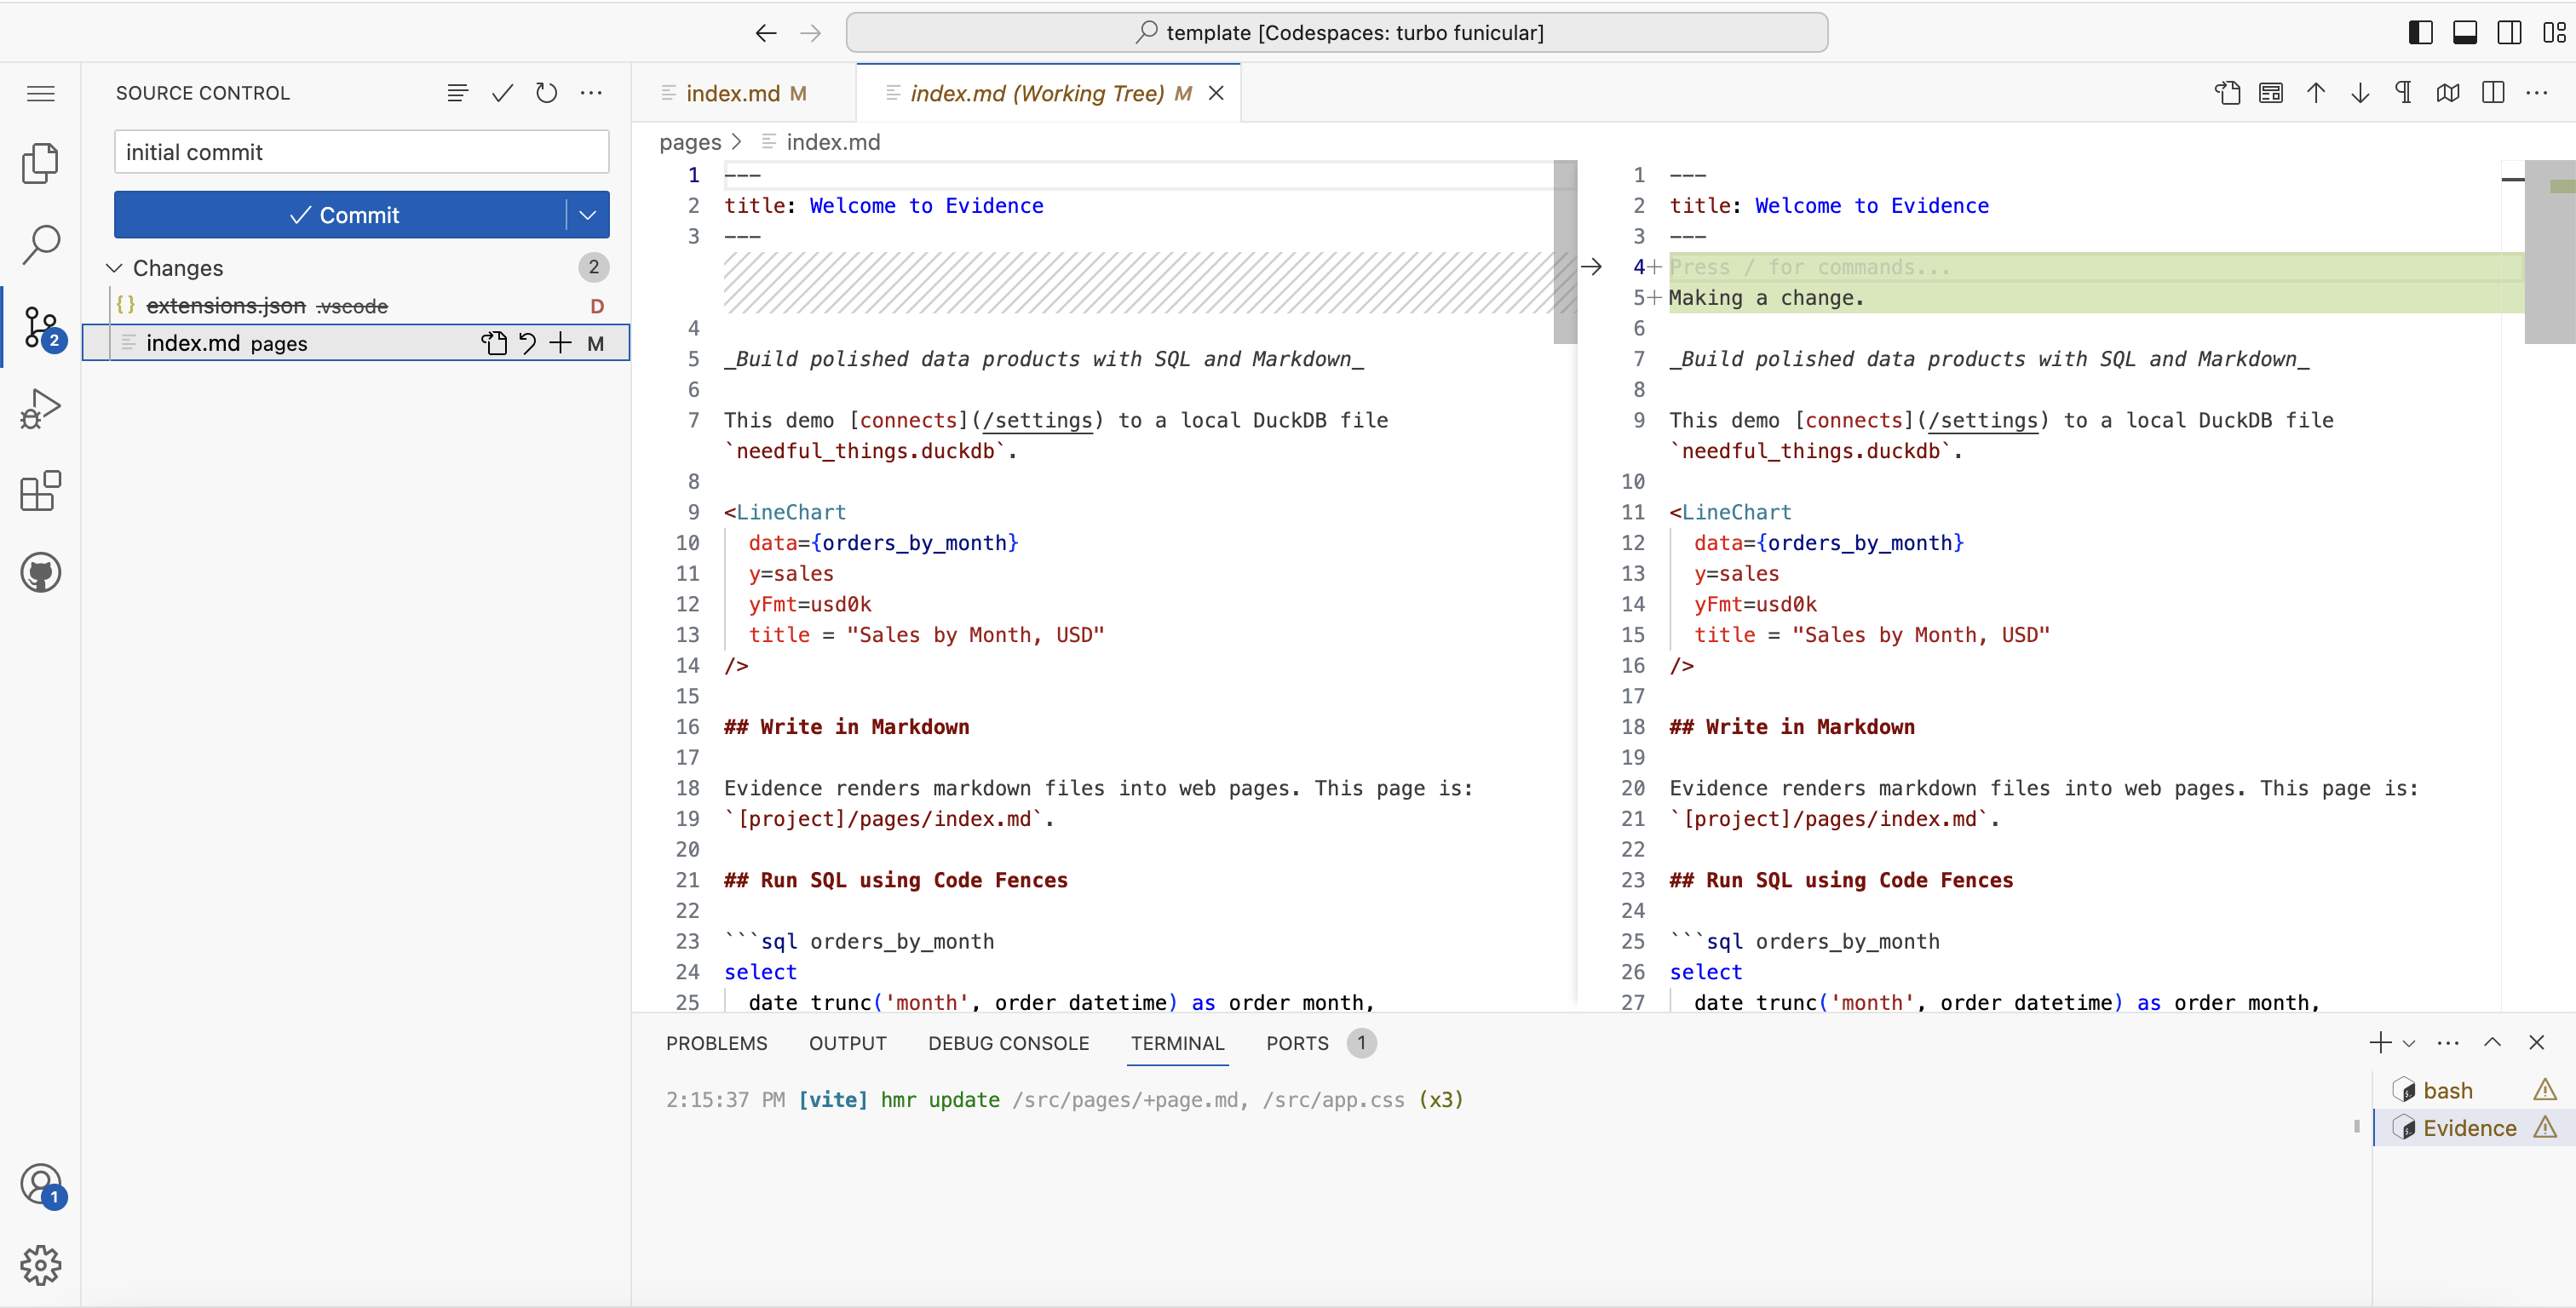Screen dimensions: 2576x1308
Task: Open the Manage gear menu
Action: click(x=41, y=1265)
